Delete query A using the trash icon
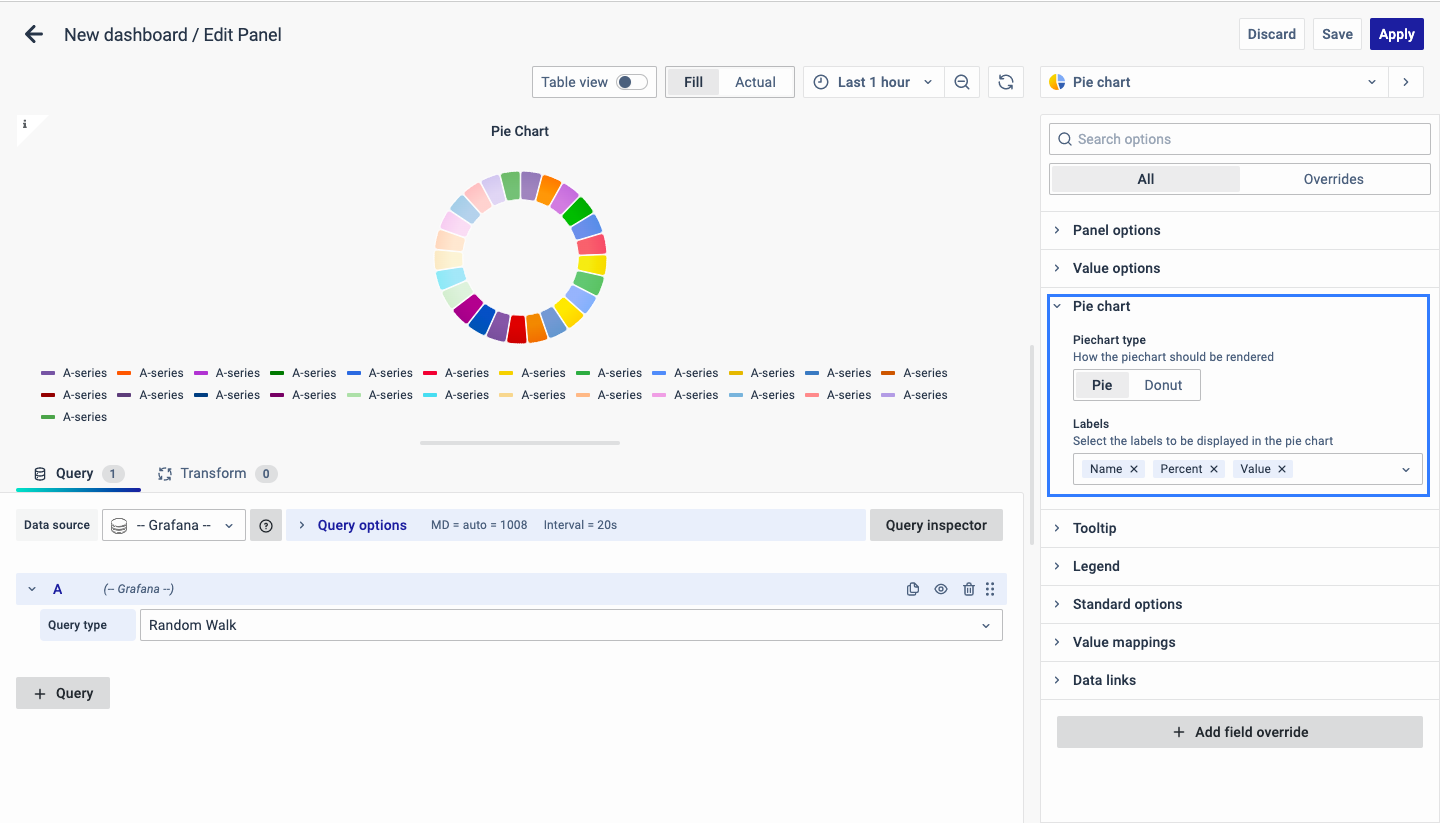 pos(968,589)
